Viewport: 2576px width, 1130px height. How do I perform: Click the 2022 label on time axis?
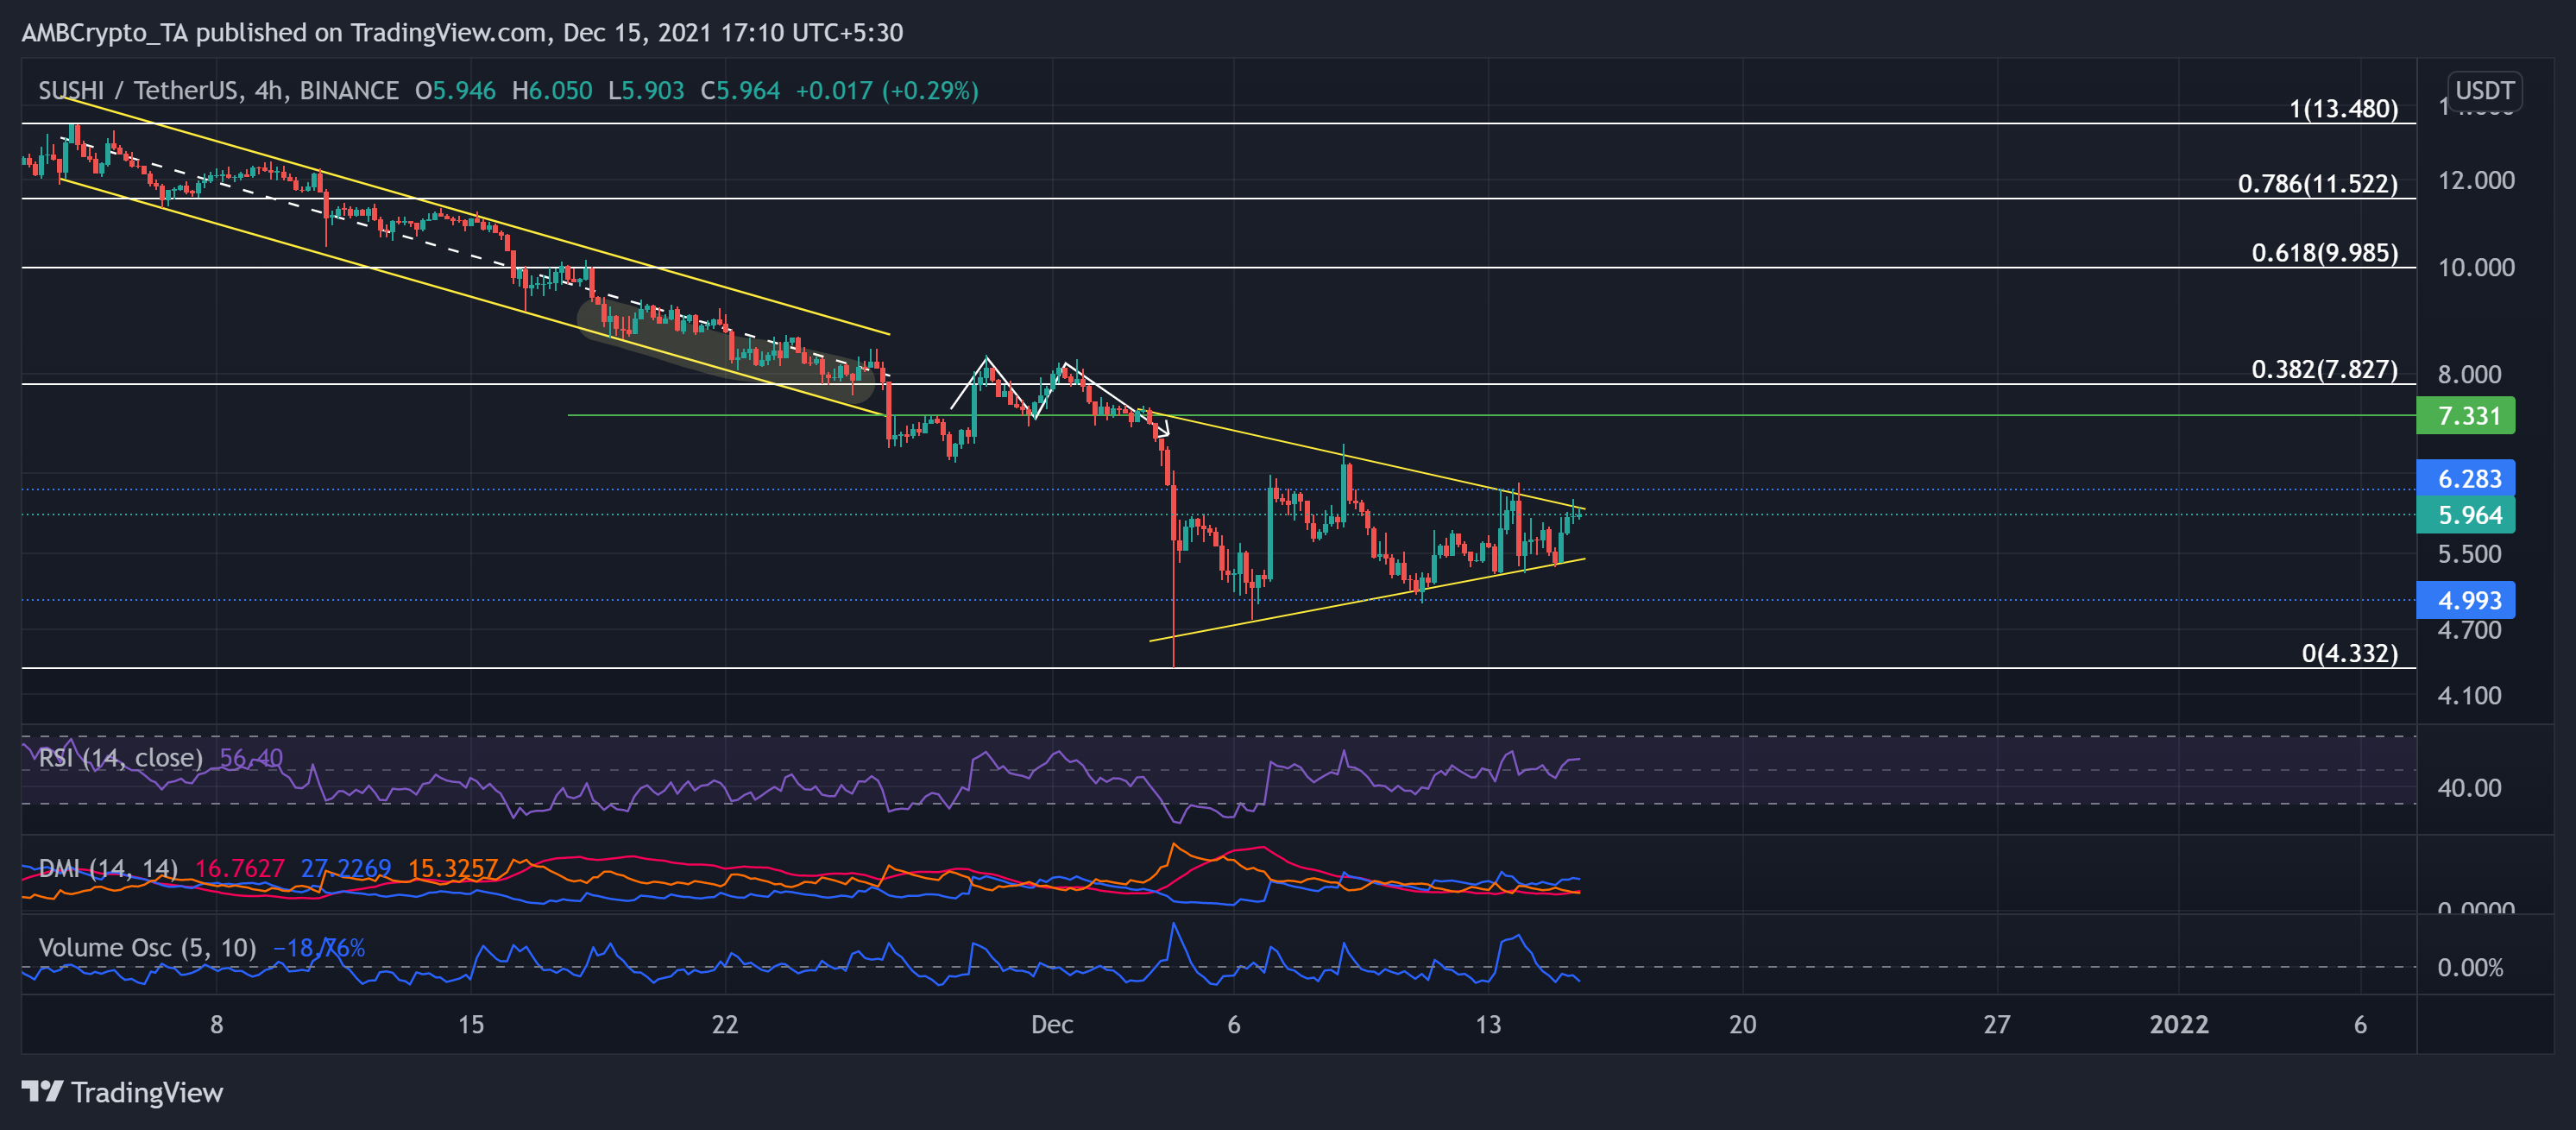coord(2179,1024)
